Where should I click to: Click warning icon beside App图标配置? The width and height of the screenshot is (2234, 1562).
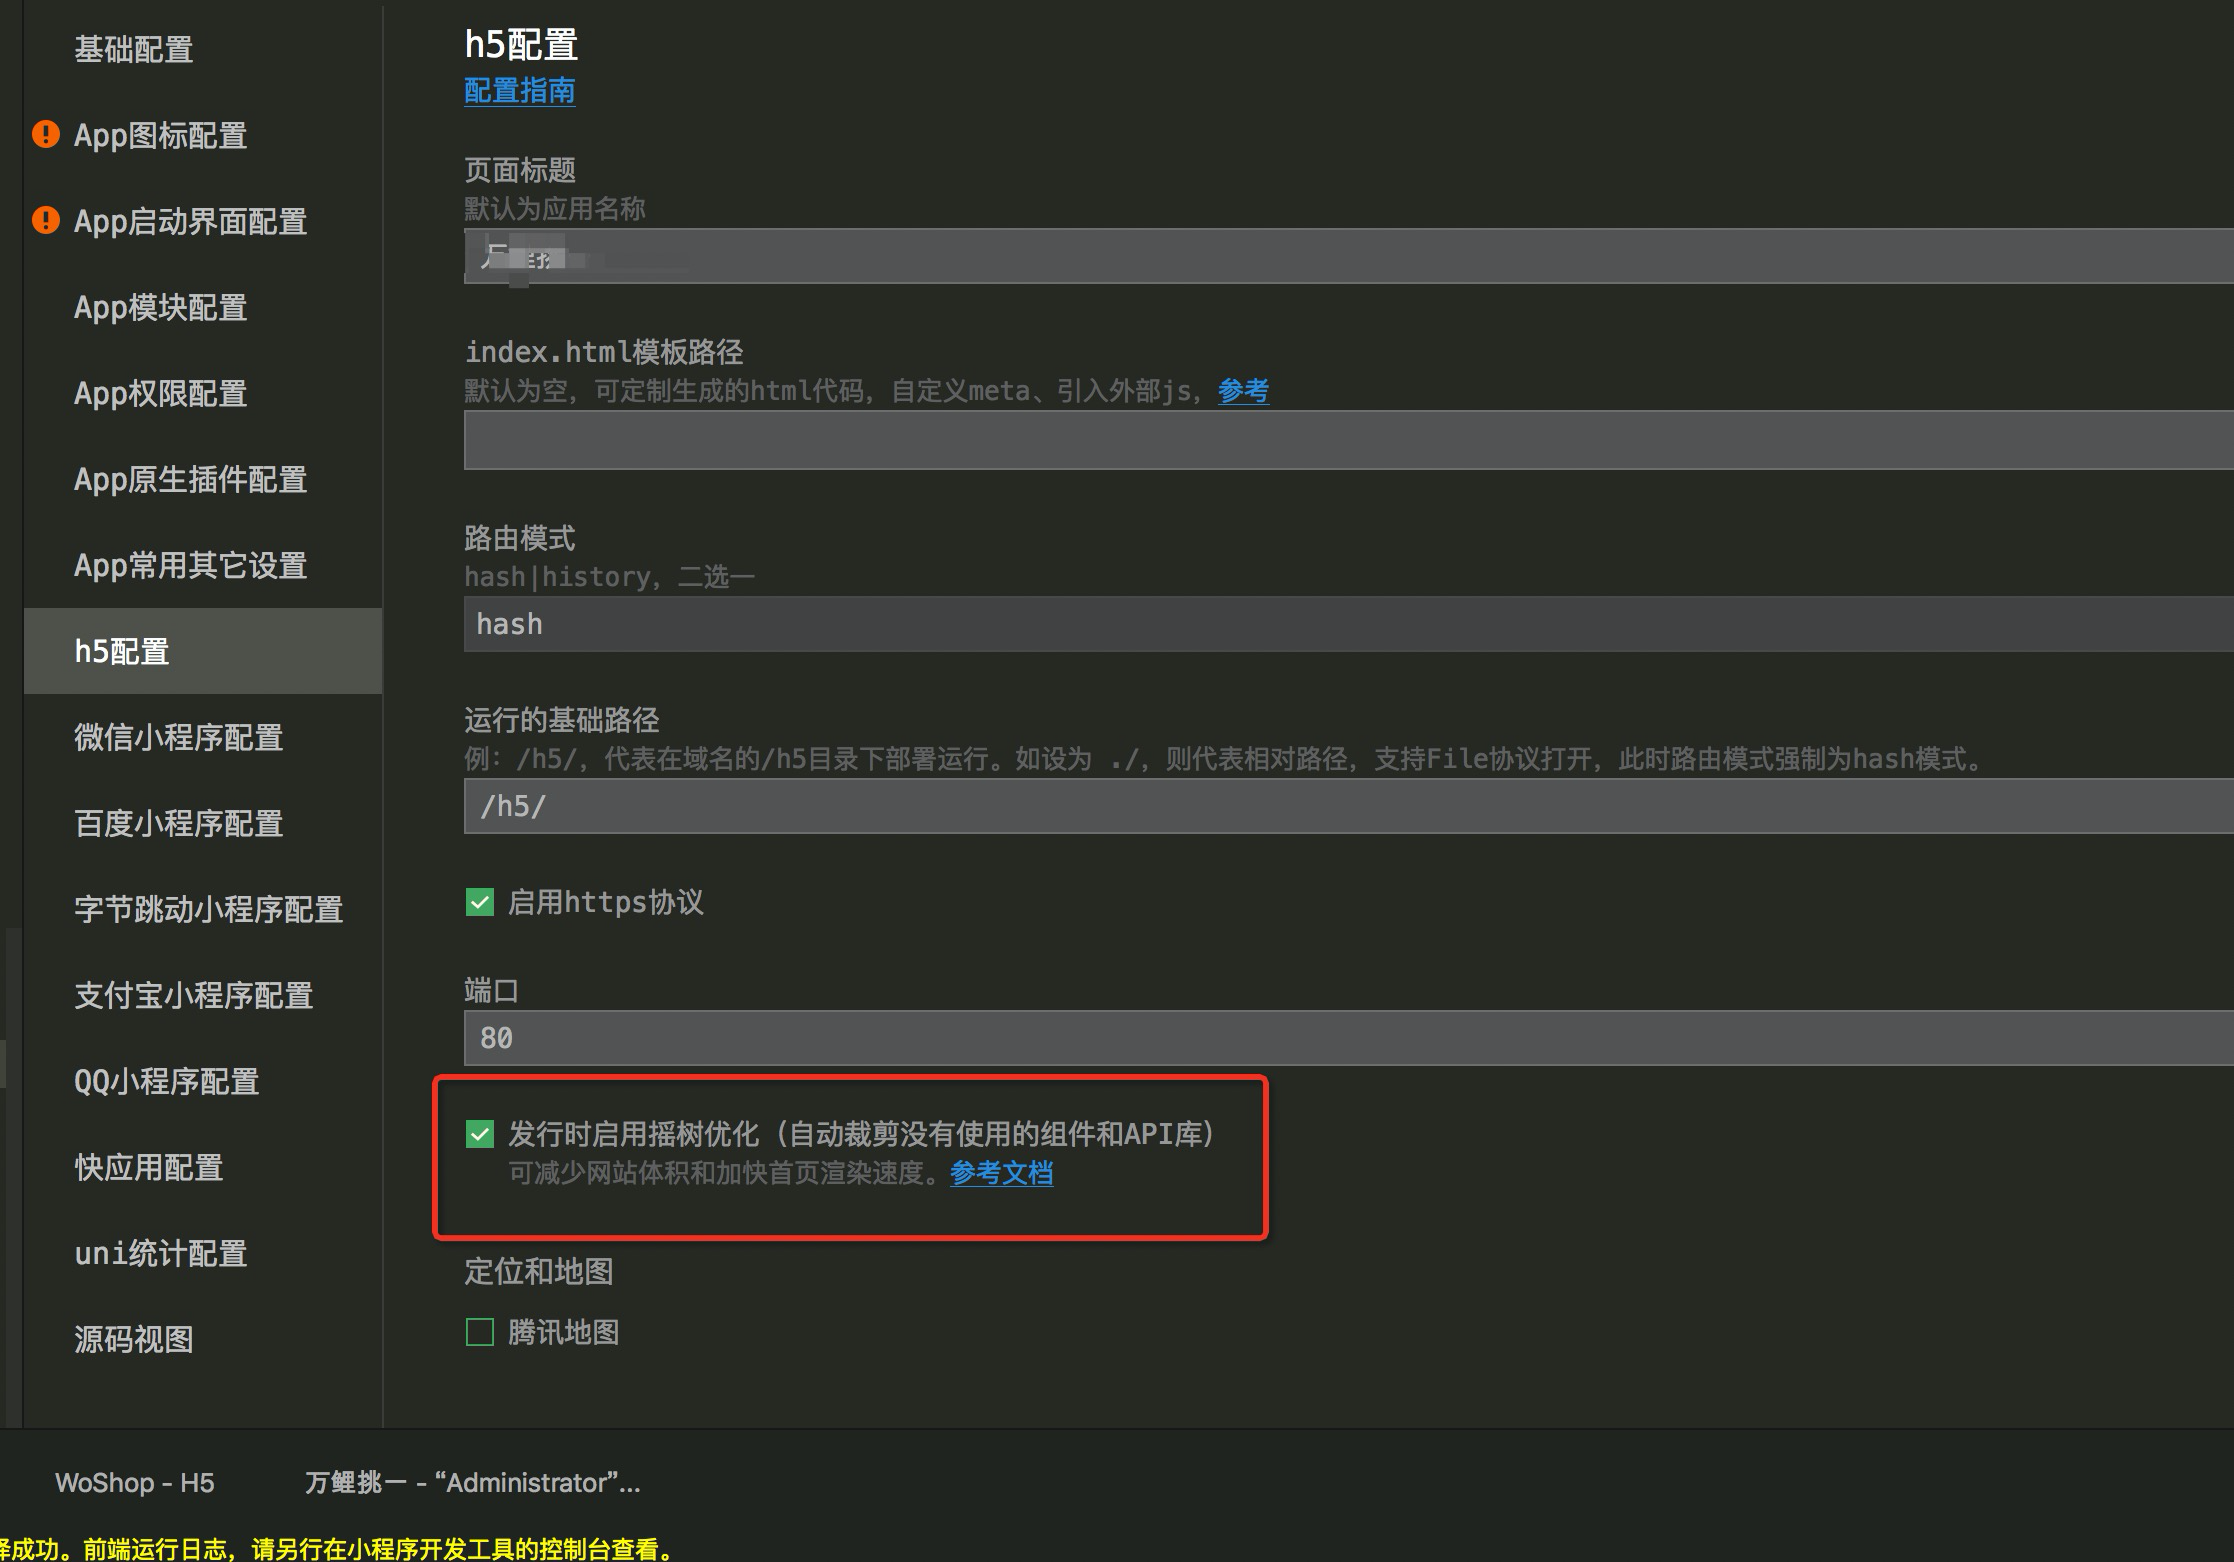(x=46, y=134)
